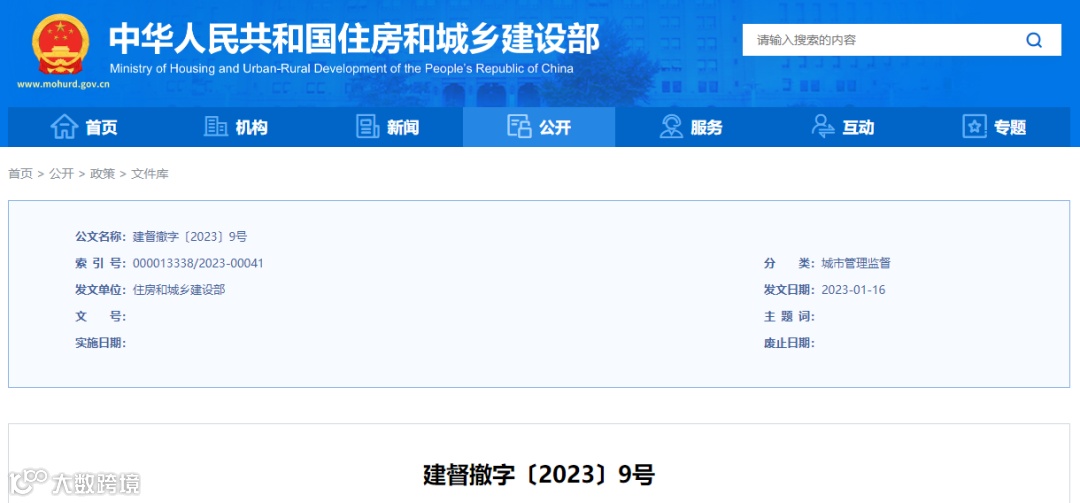Click the 发文日期 field label
Image resolution: width=1080 pixels, height=503 pixels.
click(x=789, y=290)
